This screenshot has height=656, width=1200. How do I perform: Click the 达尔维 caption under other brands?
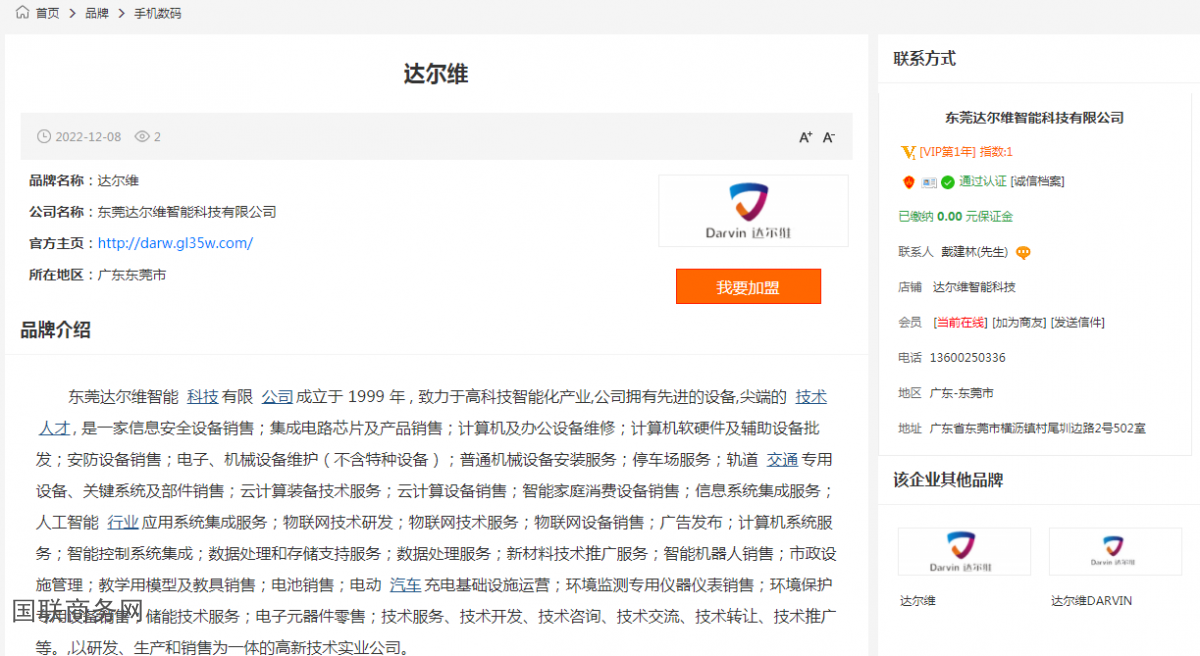(x=917, y=602)
